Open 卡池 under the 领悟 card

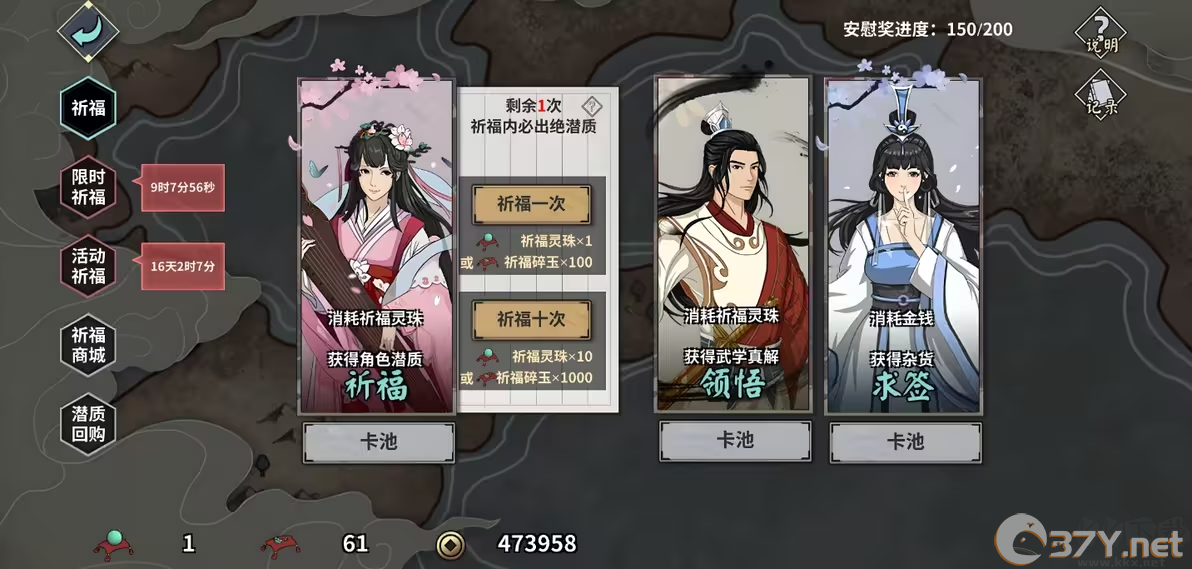click(734, 441)
